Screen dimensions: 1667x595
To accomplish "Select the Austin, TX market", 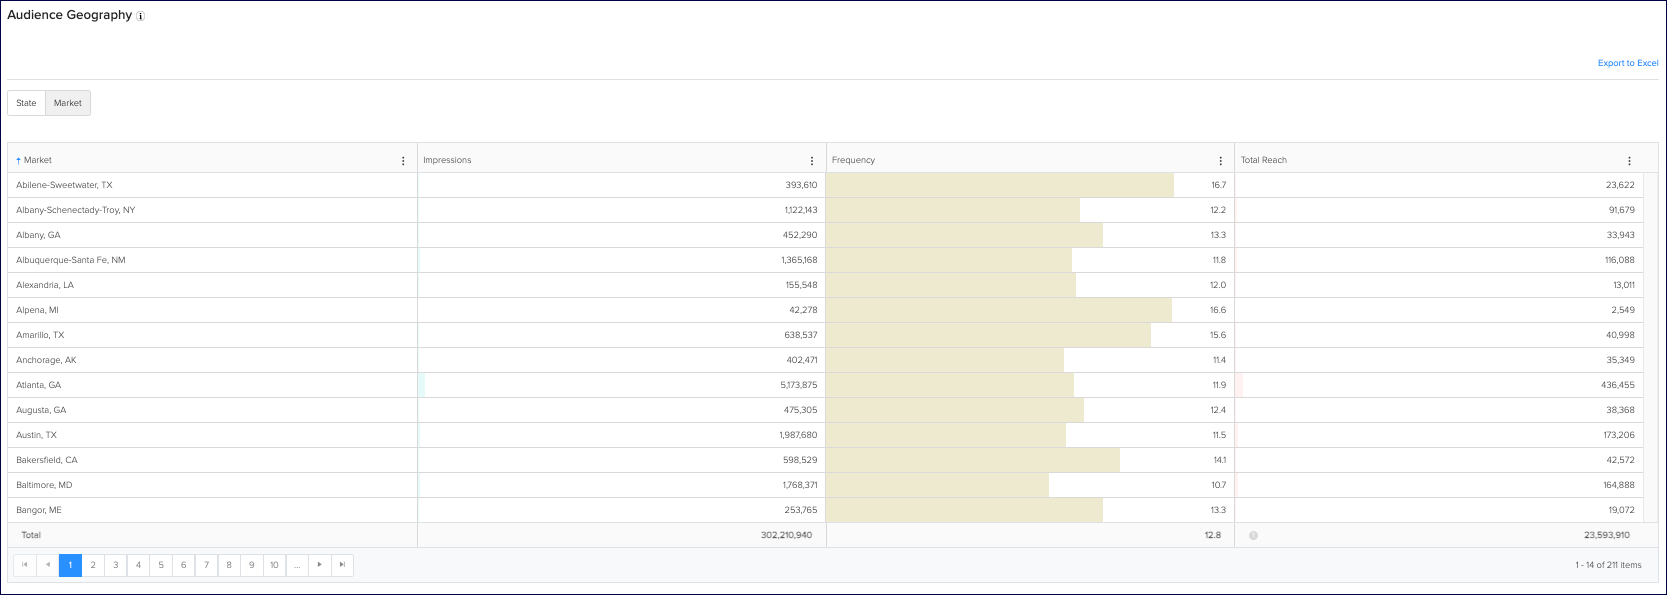I will [x=36, y=435].
